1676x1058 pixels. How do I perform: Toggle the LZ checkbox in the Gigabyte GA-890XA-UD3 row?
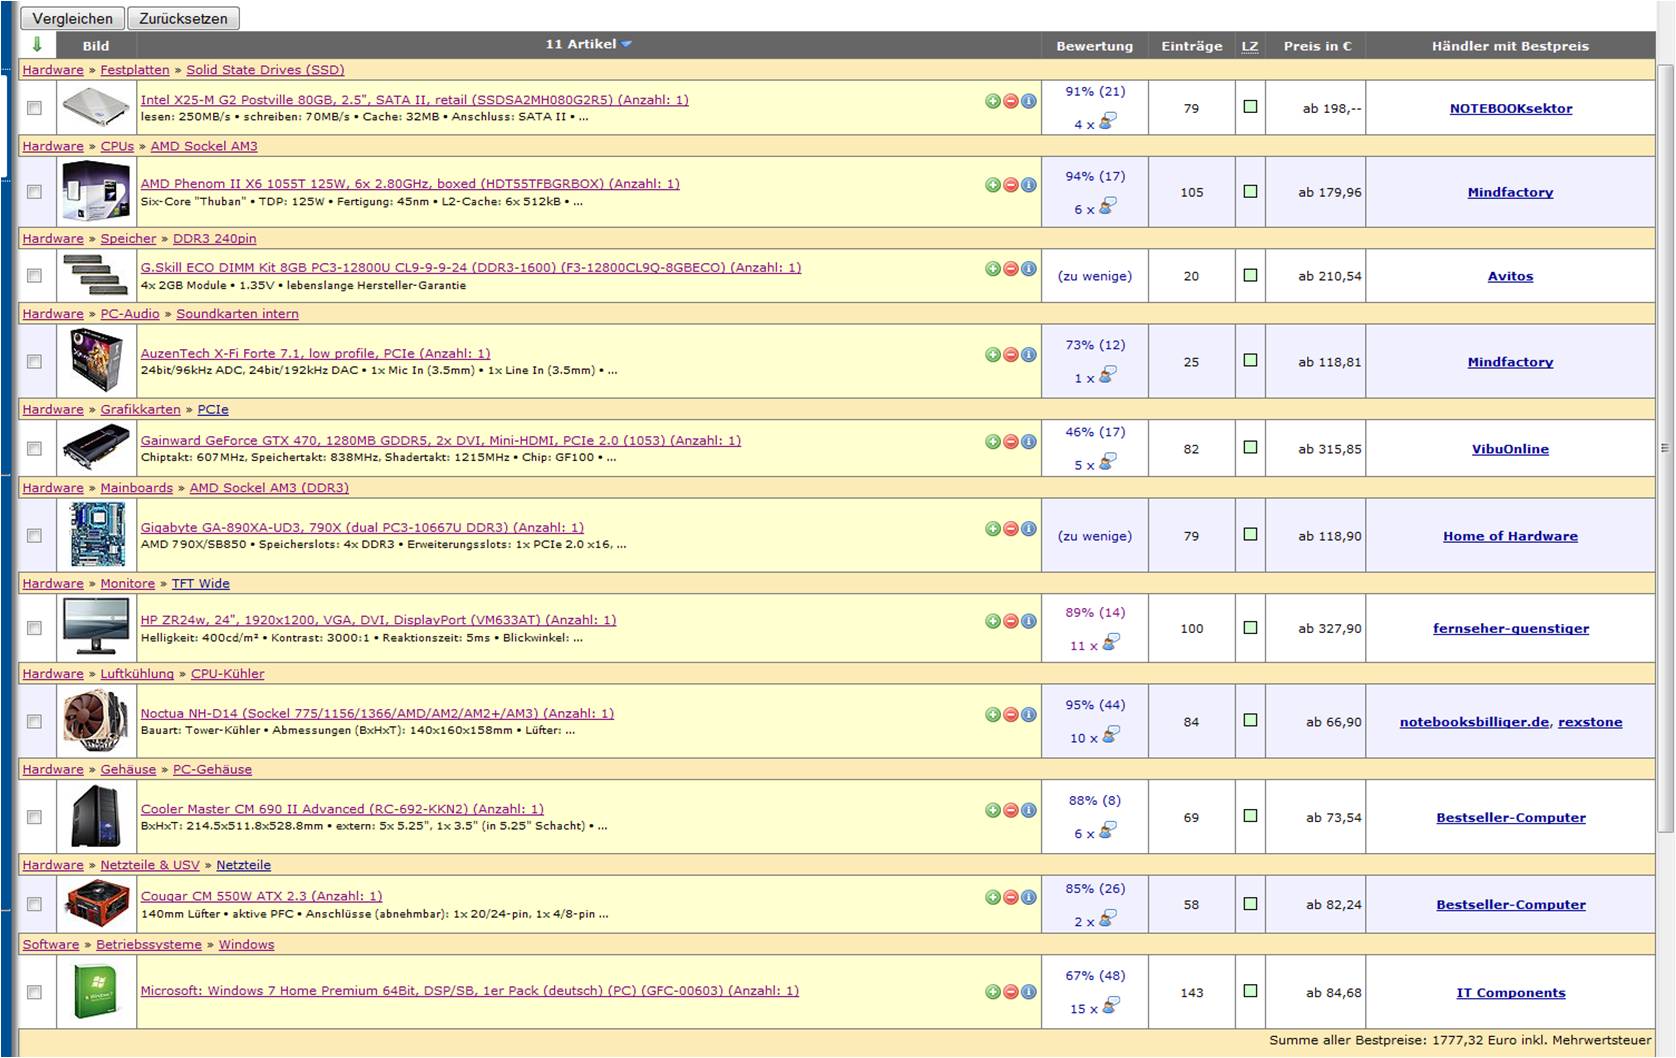[x=1250, y=535]
